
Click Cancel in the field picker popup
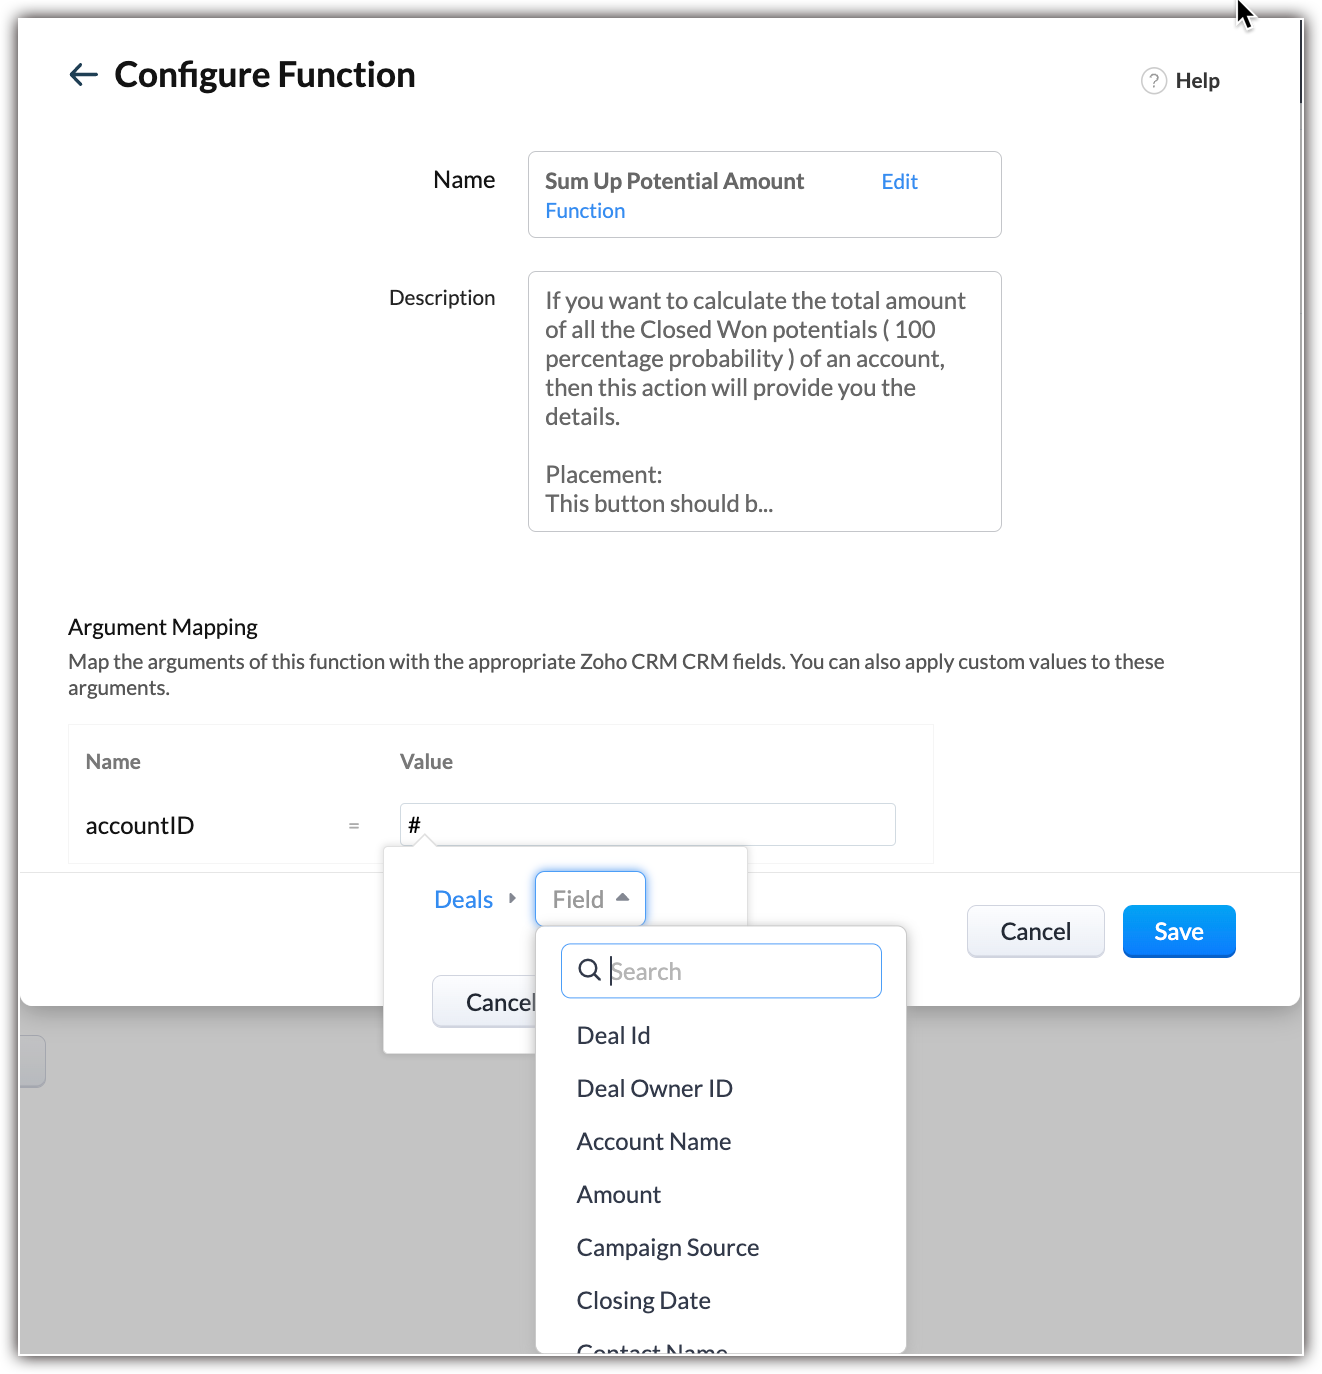[x=486, y=1002]
